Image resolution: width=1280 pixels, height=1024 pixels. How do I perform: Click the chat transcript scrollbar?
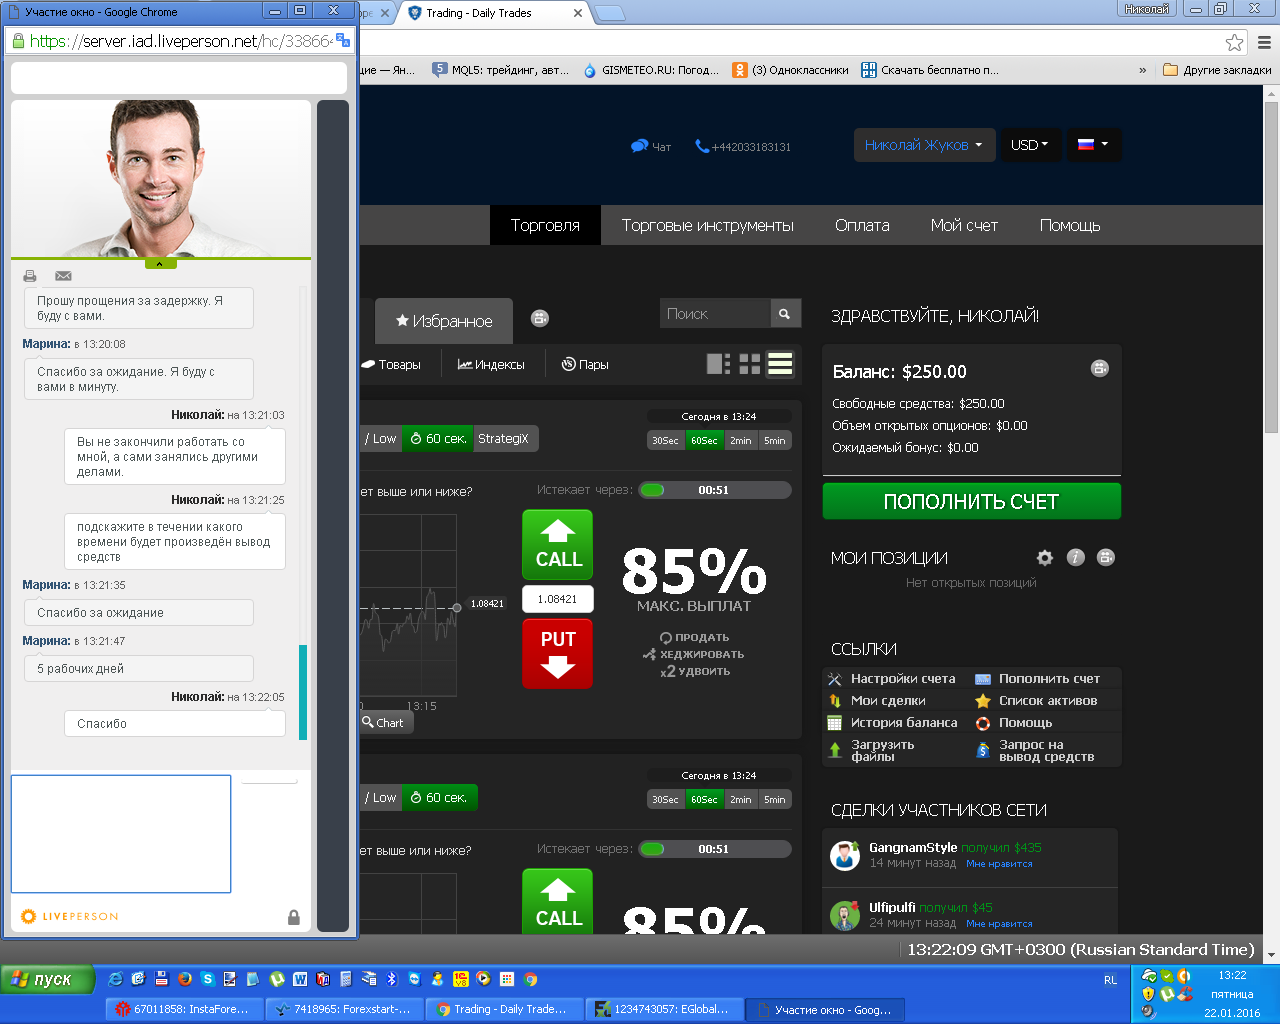[x=303, y=692]
